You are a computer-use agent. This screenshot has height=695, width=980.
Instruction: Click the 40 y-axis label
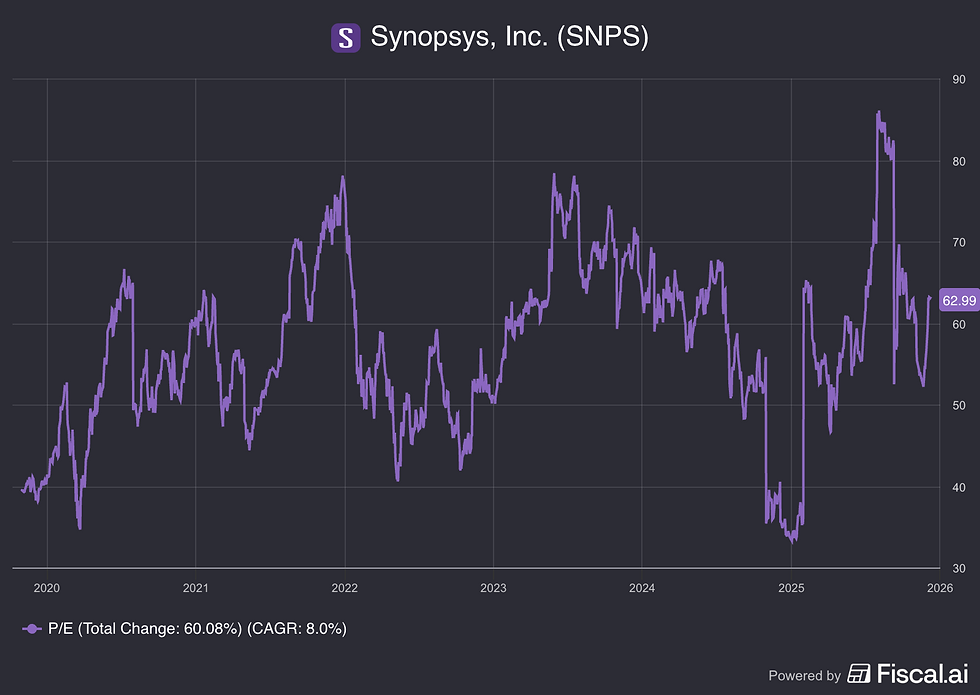pos(959,488)
